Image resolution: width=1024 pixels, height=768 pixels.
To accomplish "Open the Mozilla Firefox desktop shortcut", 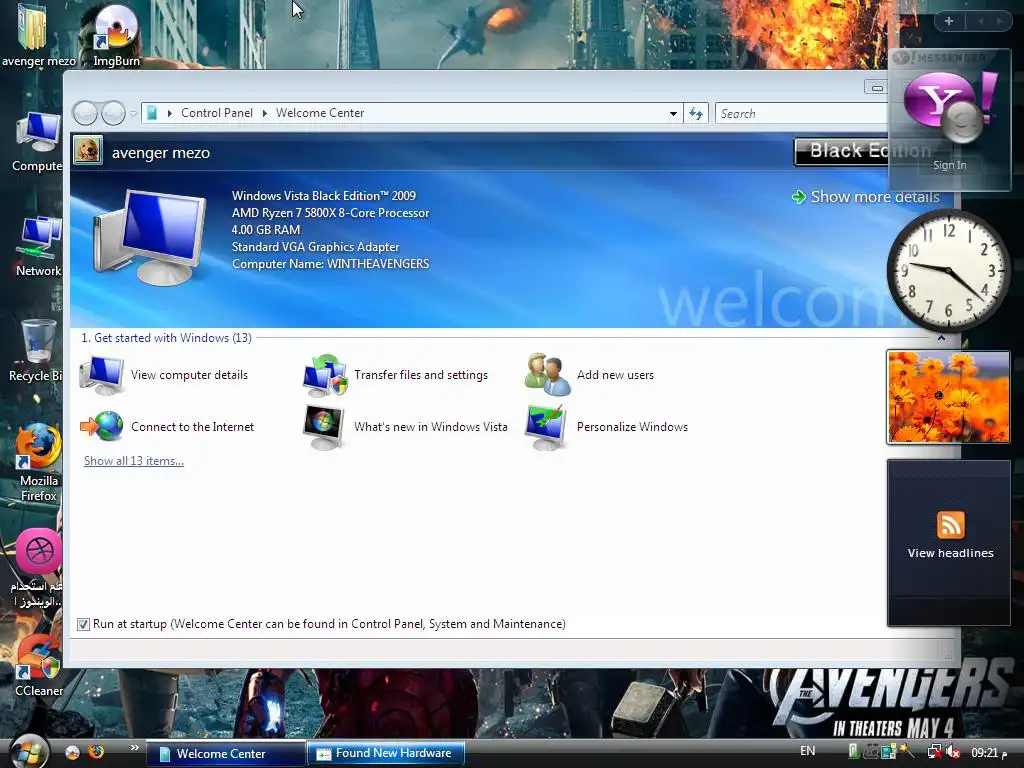I will tap(39, 462).
